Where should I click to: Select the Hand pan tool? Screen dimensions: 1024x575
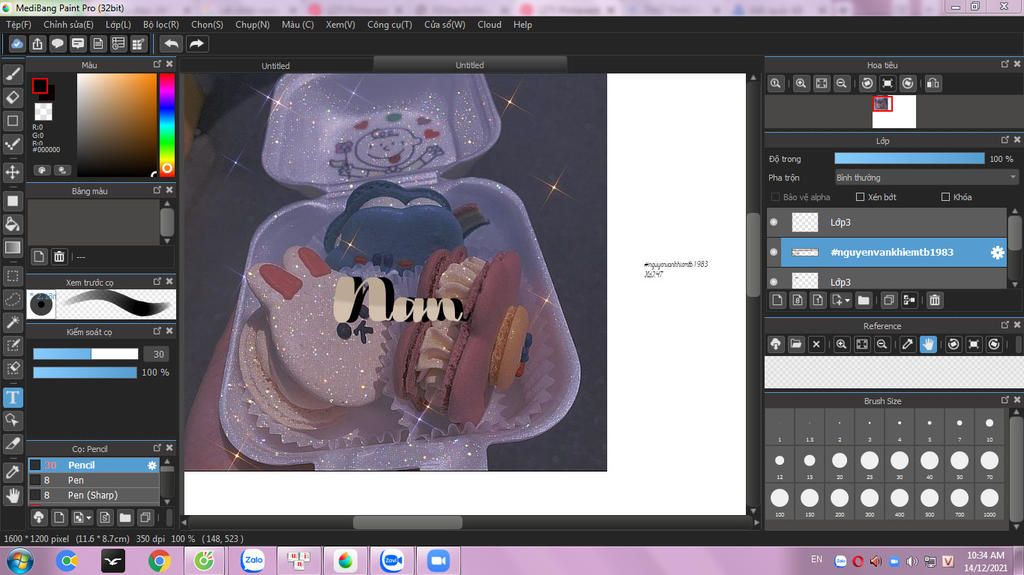12,495
